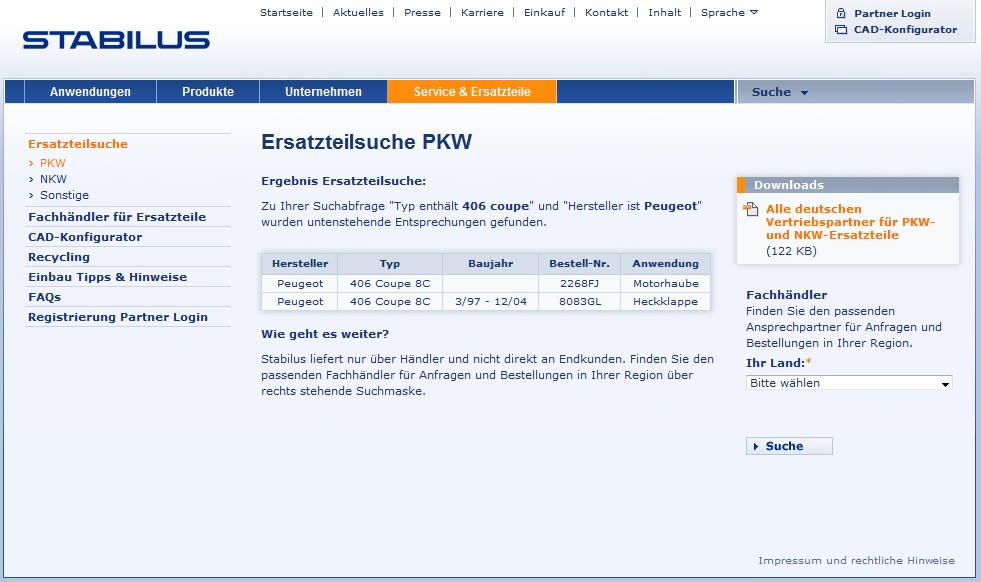Expand the Suche dropdown in navigation bar
Screen dimensions: 981x582
pos(780,92)
